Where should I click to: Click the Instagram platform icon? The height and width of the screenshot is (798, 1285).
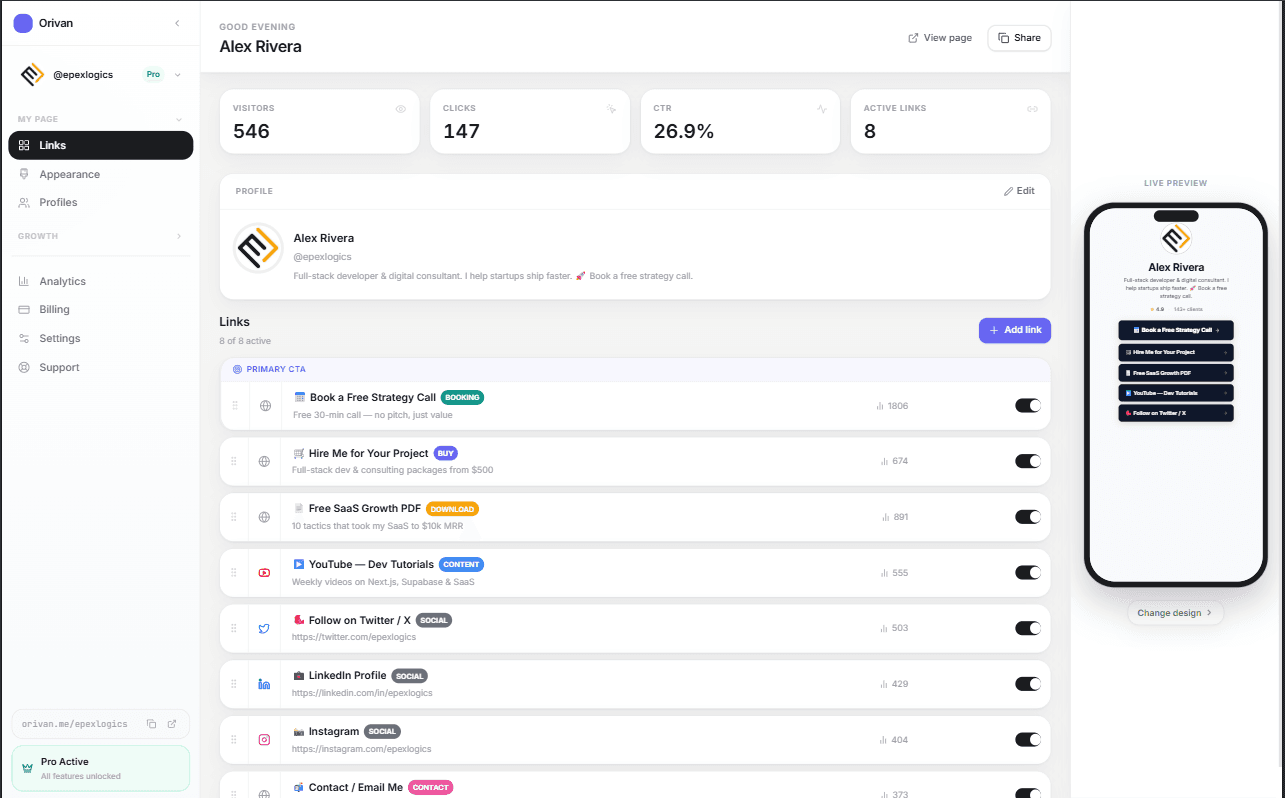click(264, 740)
